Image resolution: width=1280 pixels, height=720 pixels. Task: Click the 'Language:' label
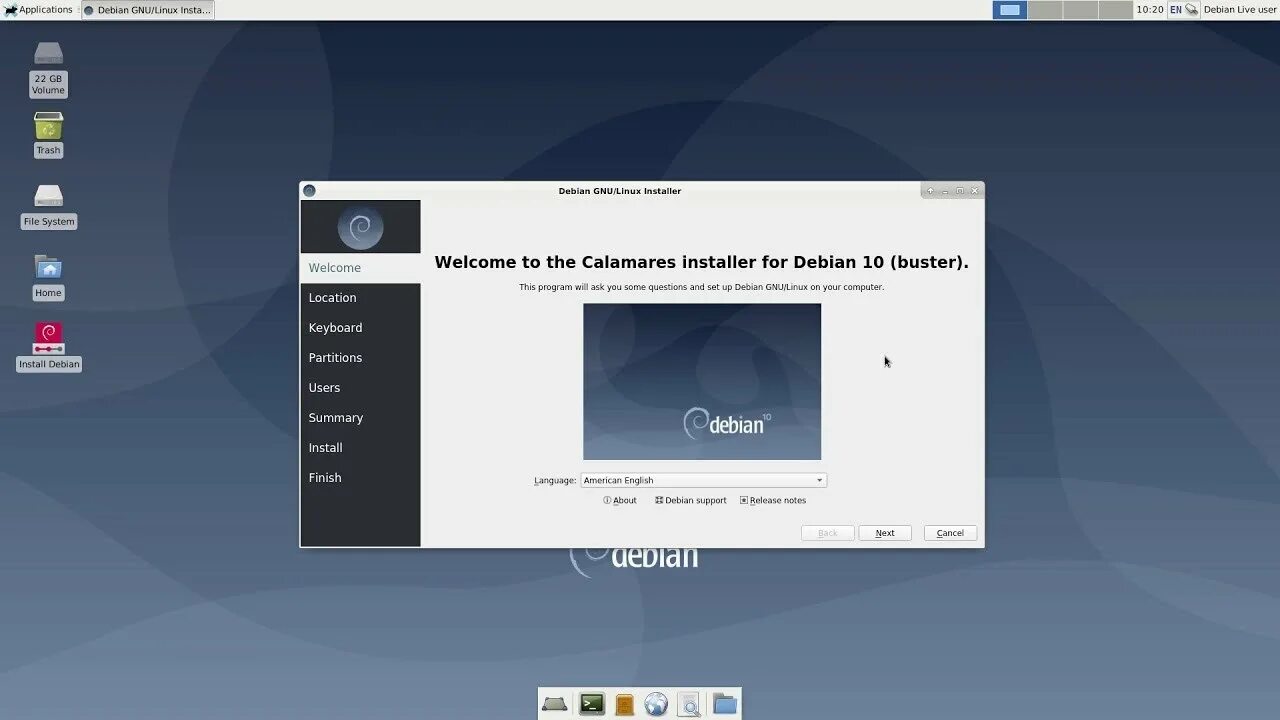pos(555,480)
